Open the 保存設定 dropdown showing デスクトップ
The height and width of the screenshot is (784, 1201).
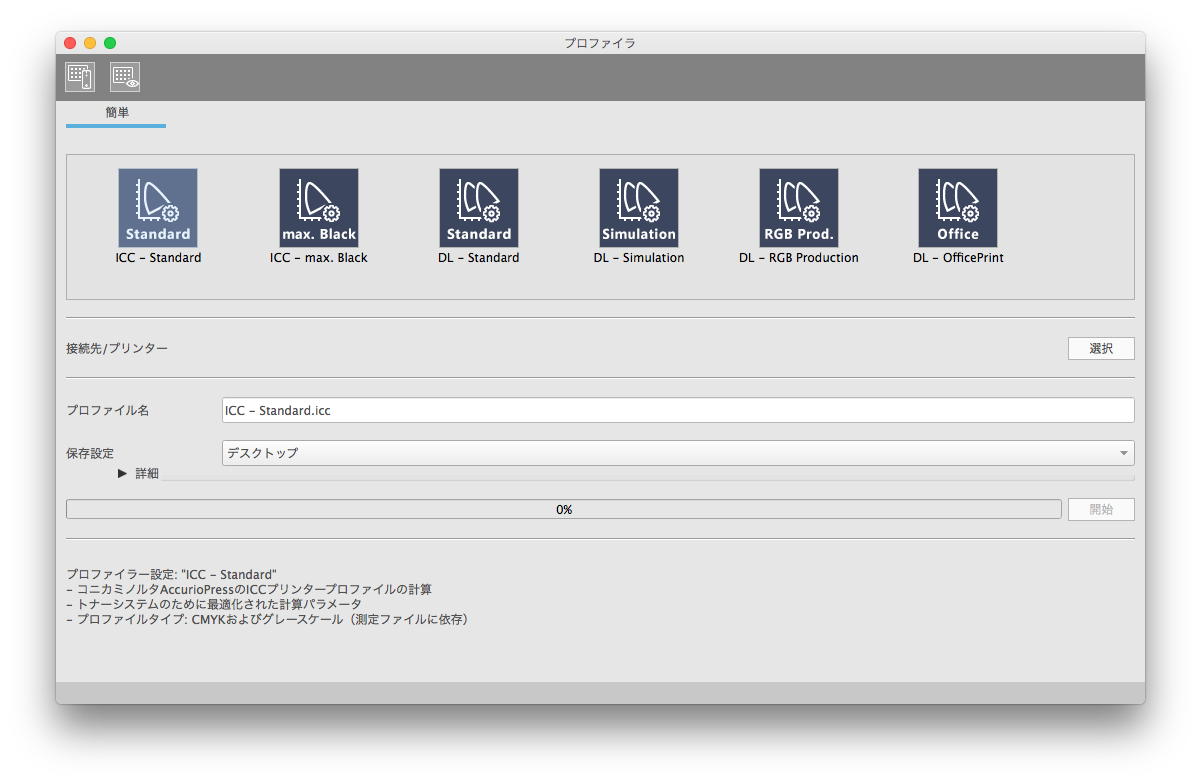pos(678,453)
